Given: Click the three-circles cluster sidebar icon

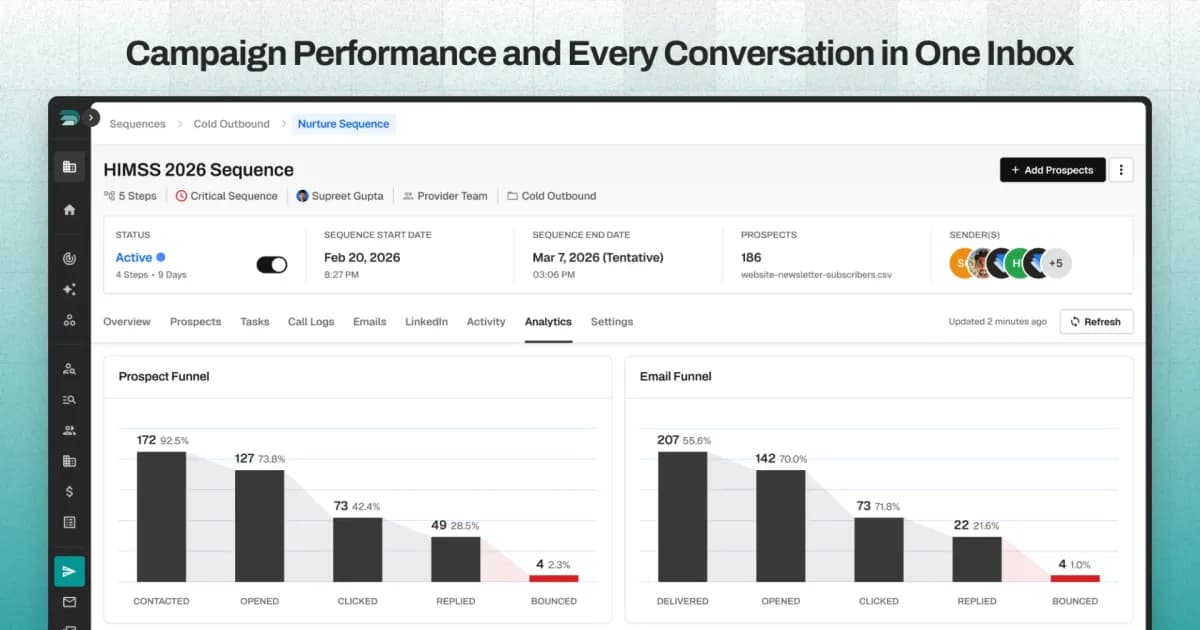Looking at the screenshot, I should point(69,320).
